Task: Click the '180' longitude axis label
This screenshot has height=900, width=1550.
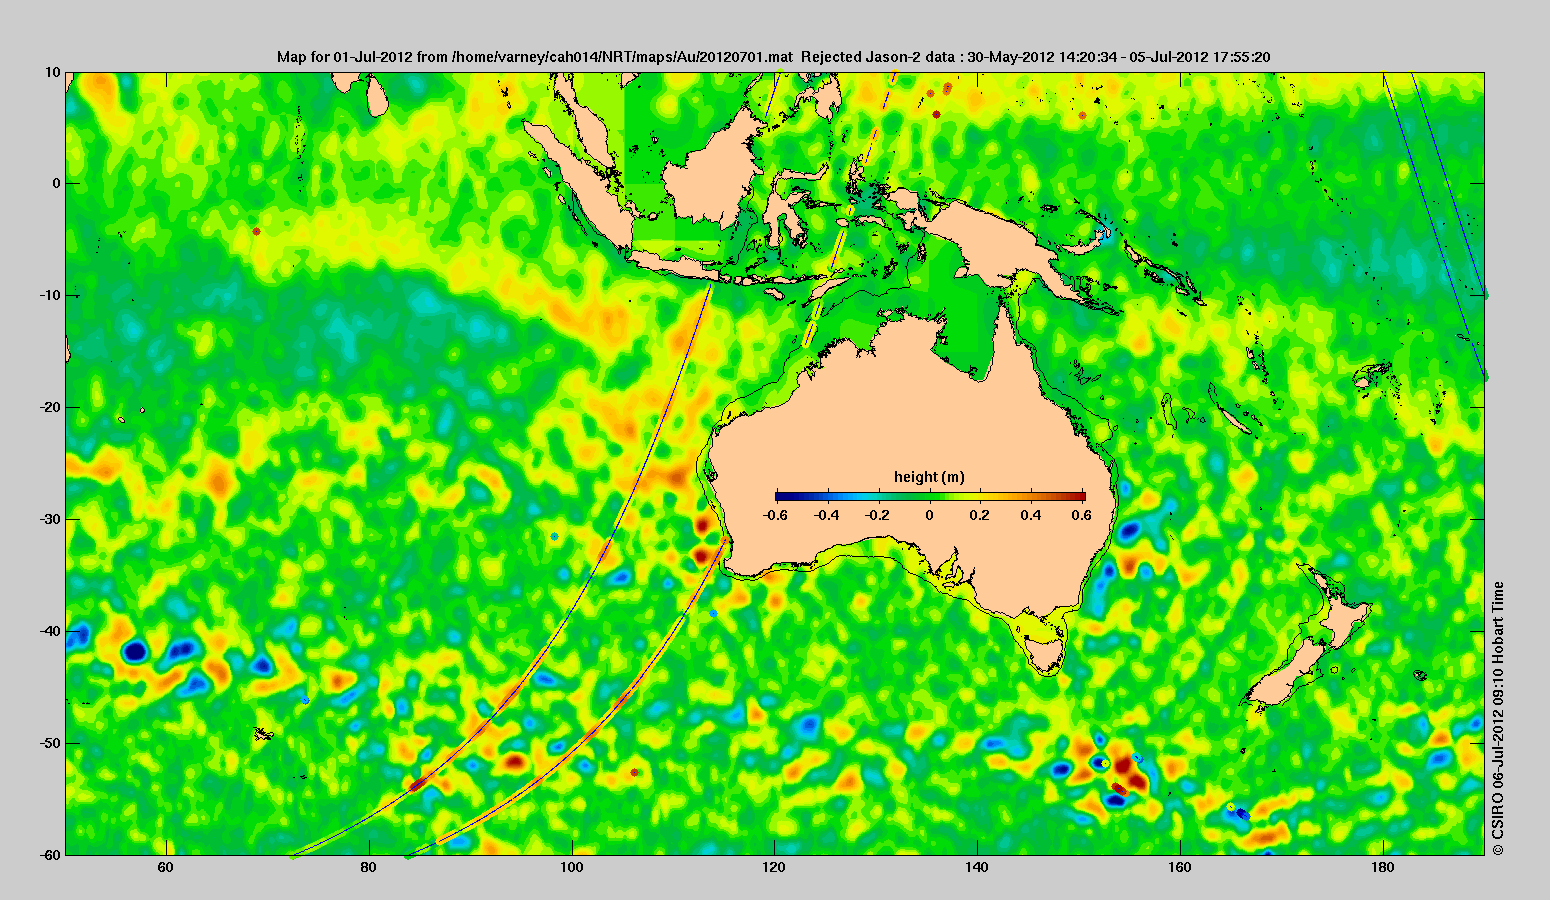Action: pos(1382,868)
